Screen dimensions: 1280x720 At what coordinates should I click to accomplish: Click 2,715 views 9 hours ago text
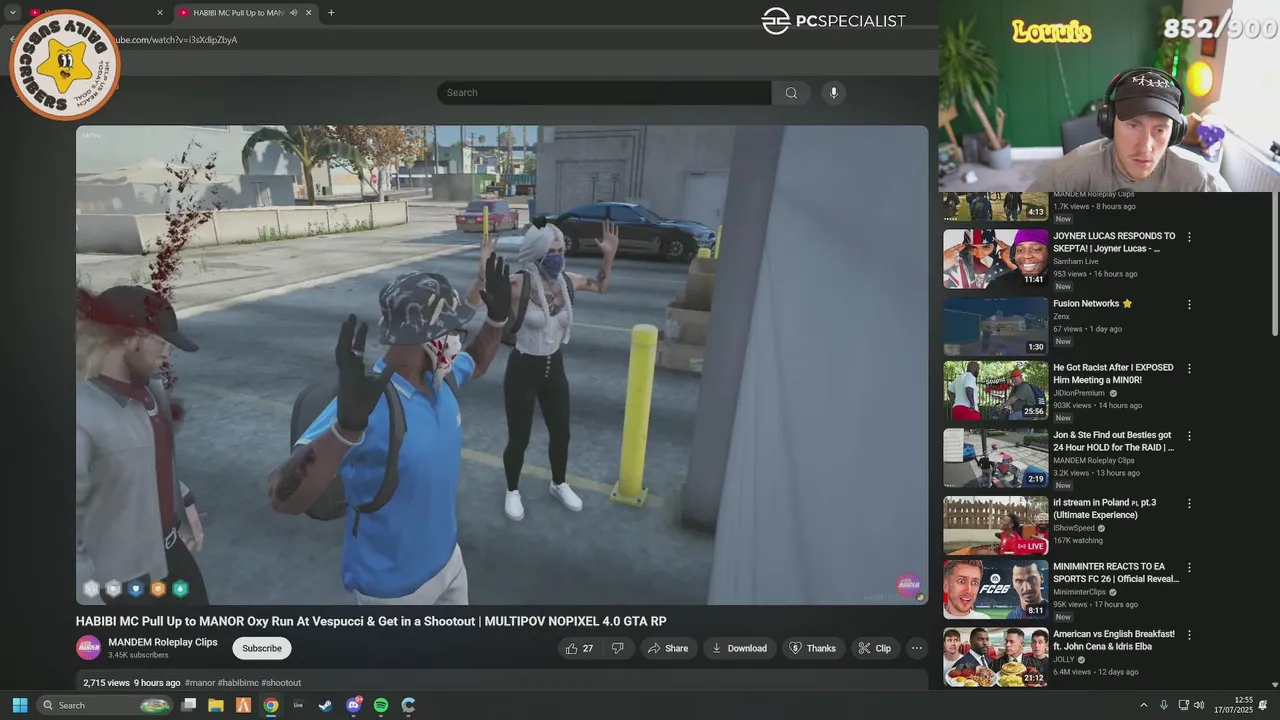click(132, 683)
